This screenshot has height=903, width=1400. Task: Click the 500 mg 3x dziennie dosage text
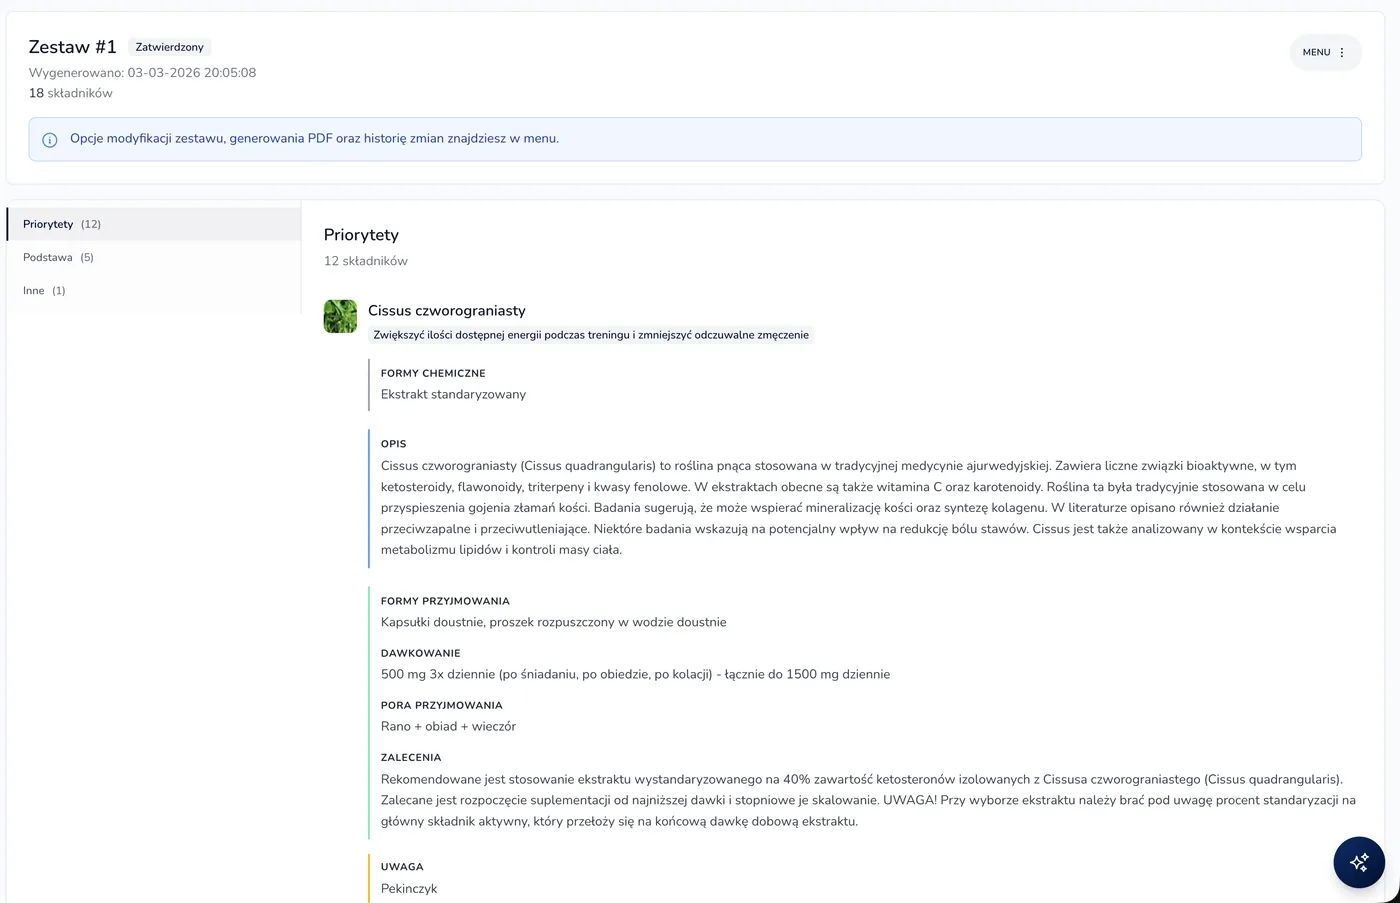pyautogui.click(x=635, y=674)
